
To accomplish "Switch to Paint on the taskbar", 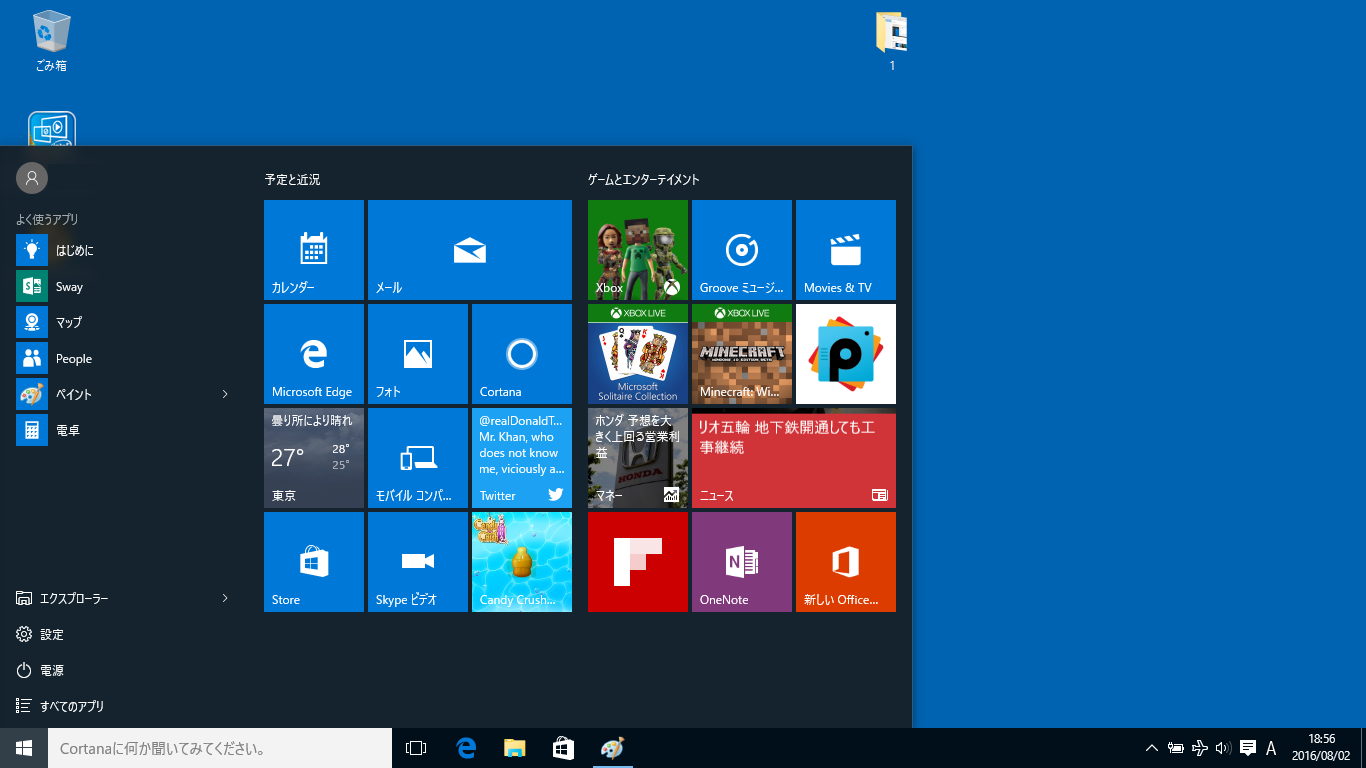I will point(612,748).
